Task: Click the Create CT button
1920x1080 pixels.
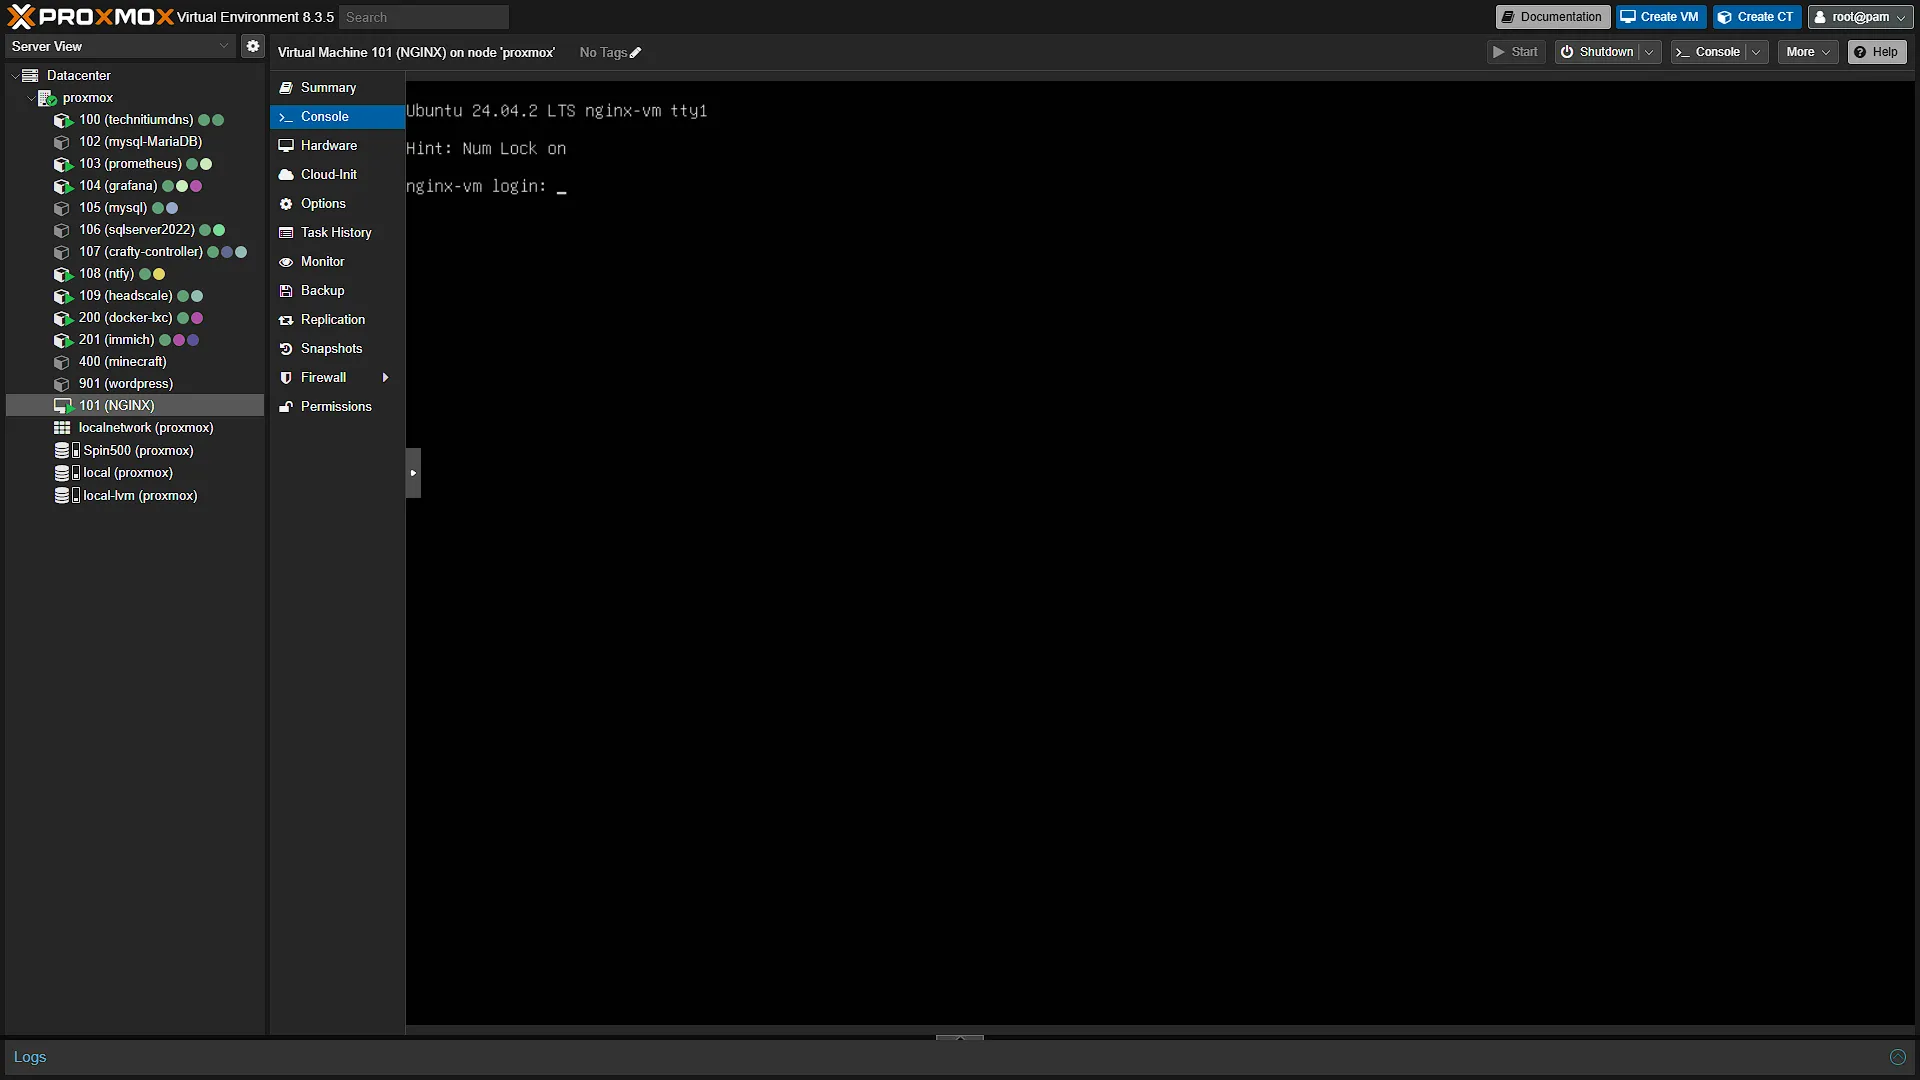Action: point(1757,17)
